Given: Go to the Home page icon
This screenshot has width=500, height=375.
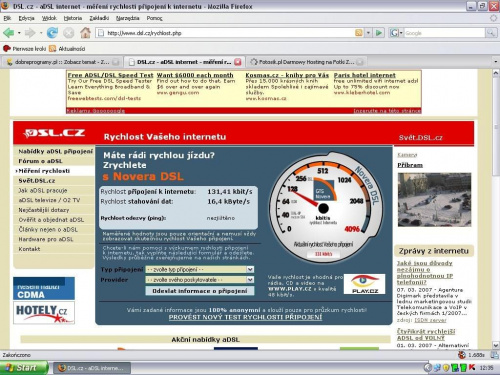Looking at the screenshot, I should tap(85, 33).
